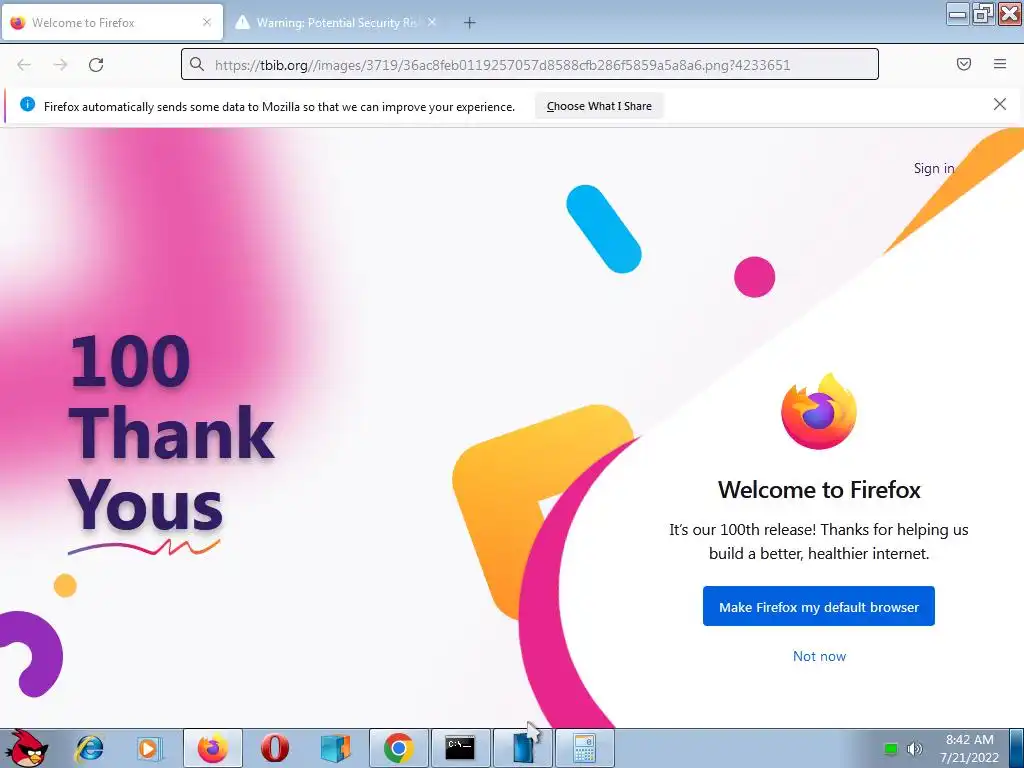This screenshot has width=1024, height=768.
Task: Click the Welcome to Firefox heading
Action: pos(819,490)
